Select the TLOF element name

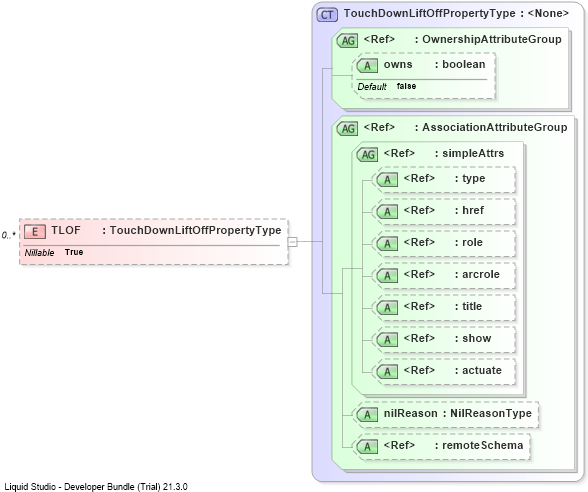click(66, 230)
